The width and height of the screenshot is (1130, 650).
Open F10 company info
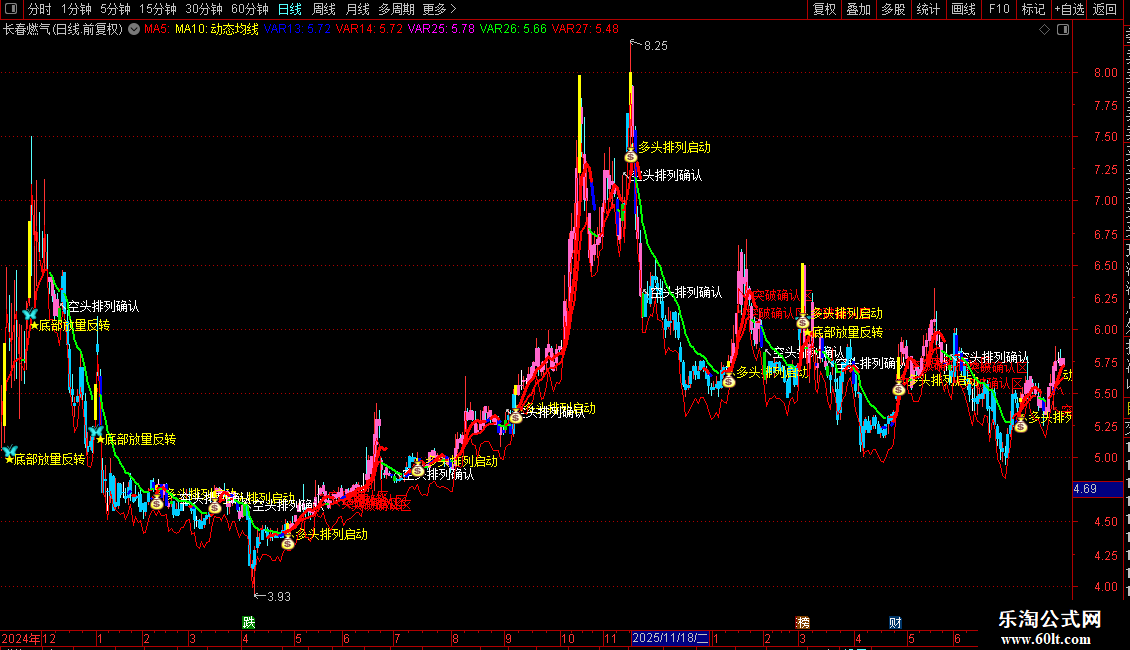[998, 9]
